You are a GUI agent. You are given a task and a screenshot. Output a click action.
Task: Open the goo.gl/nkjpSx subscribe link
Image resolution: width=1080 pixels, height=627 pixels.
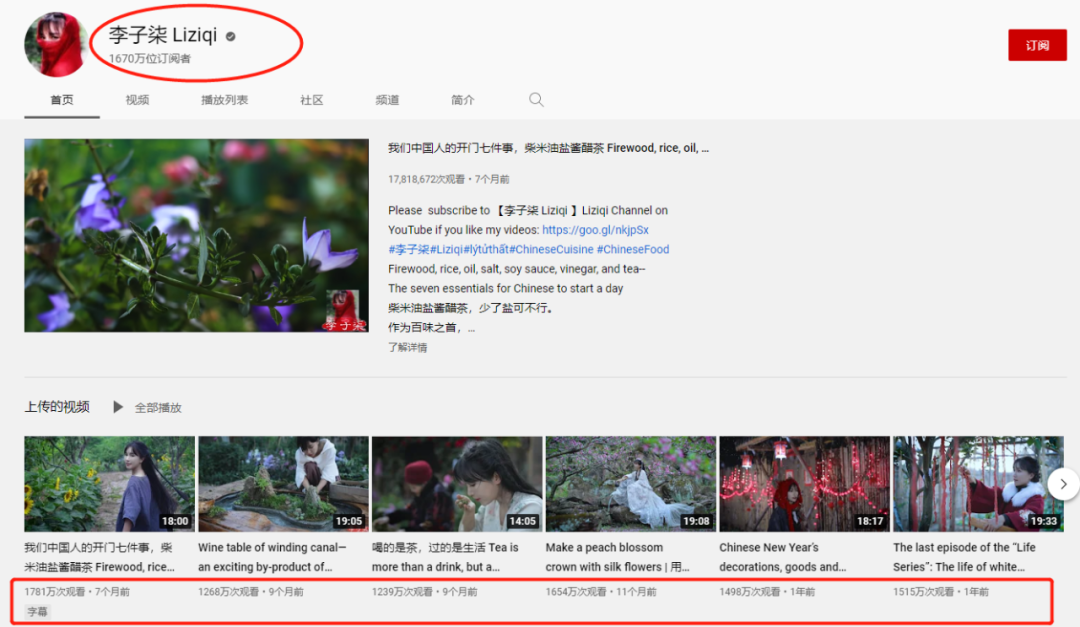(x=595, y=229)
